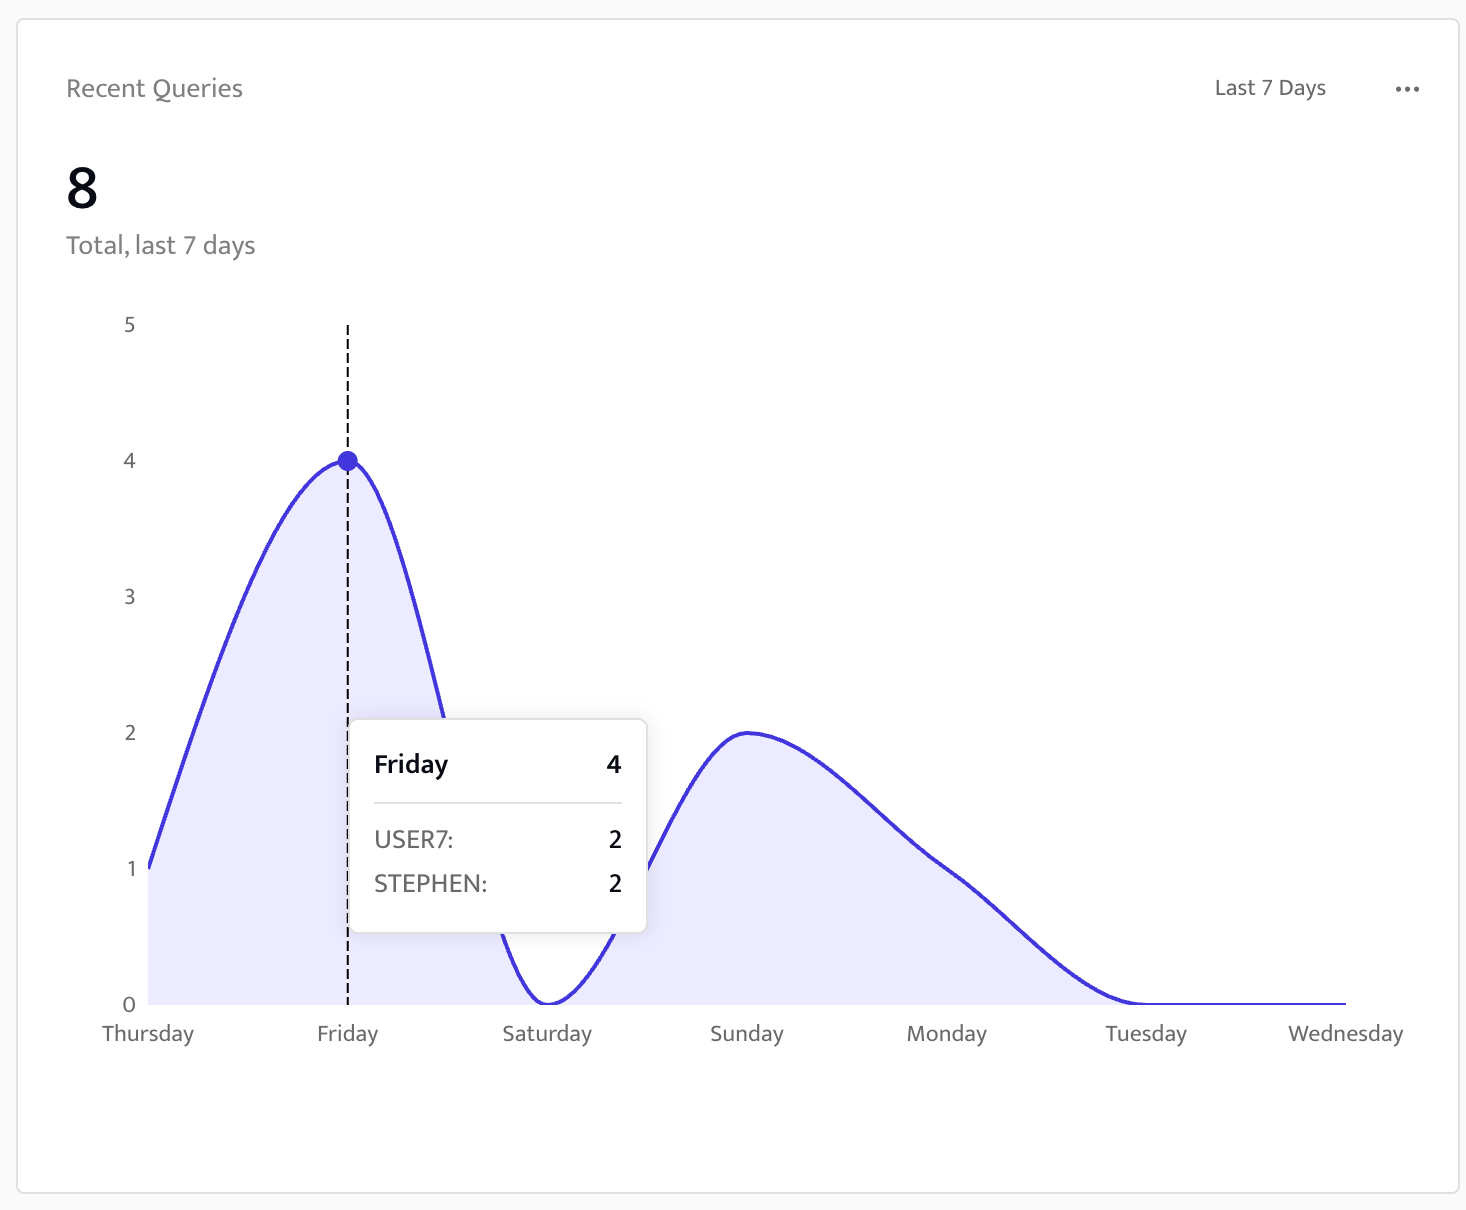This screenshot has height=1210, width=1466.
Task: Select STEPHEN's query count in the tooltip
Action: pyautogui.click(x=613, y=884)
